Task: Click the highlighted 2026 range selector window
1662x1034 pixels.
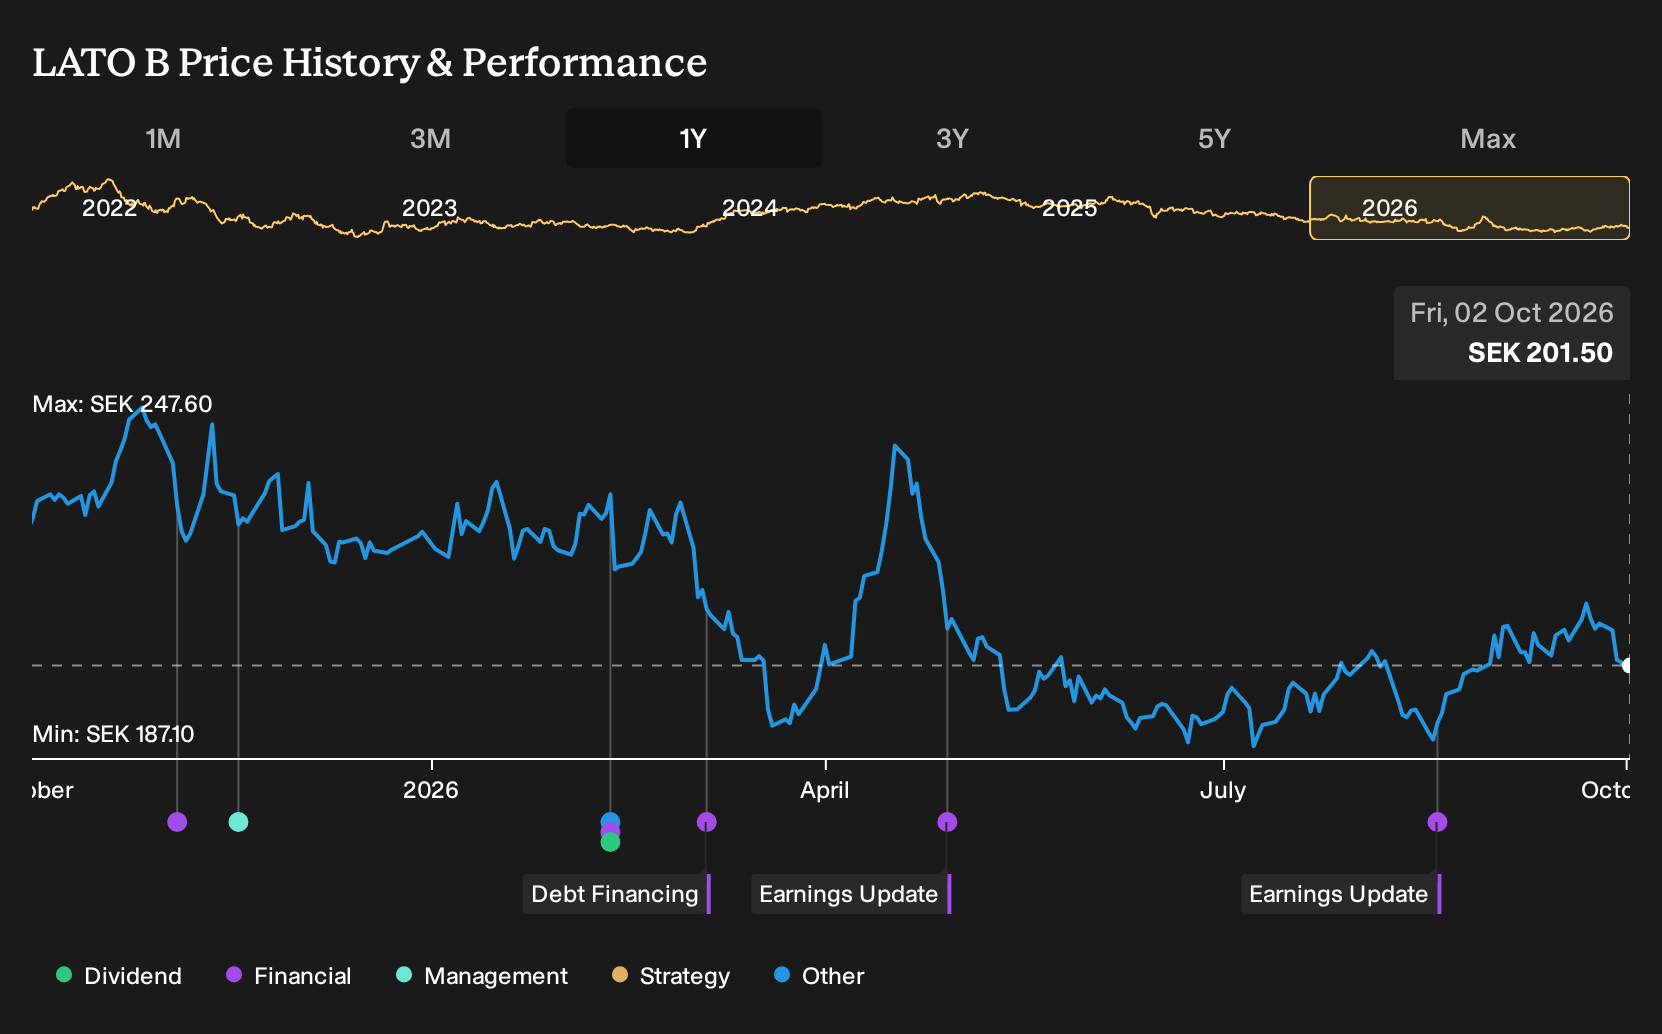Action: pos(1470,208)
